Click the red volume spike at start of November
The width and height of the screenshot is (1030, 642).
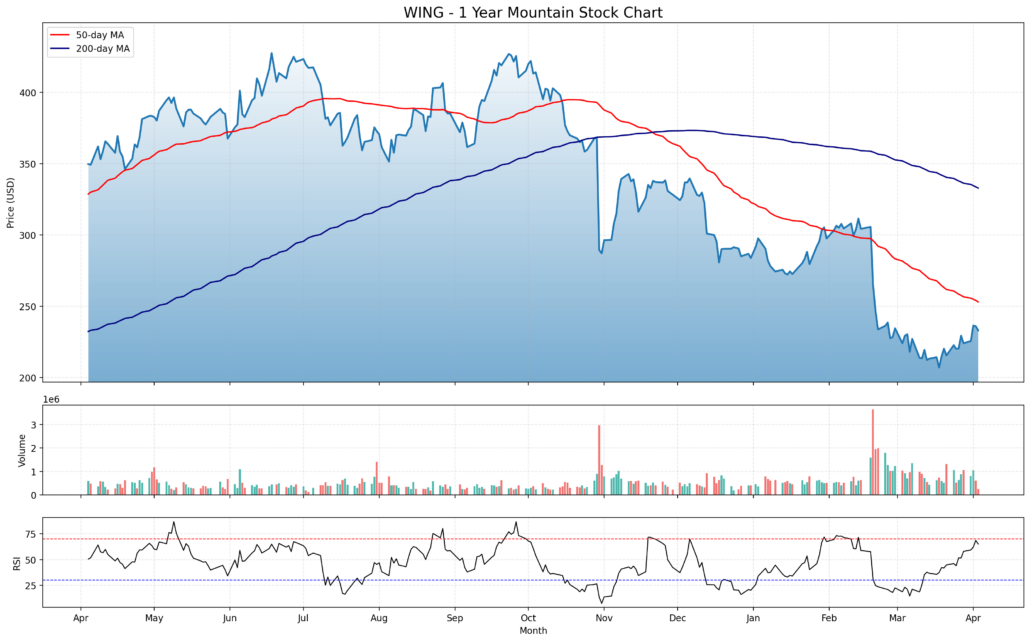click(599, 460)
